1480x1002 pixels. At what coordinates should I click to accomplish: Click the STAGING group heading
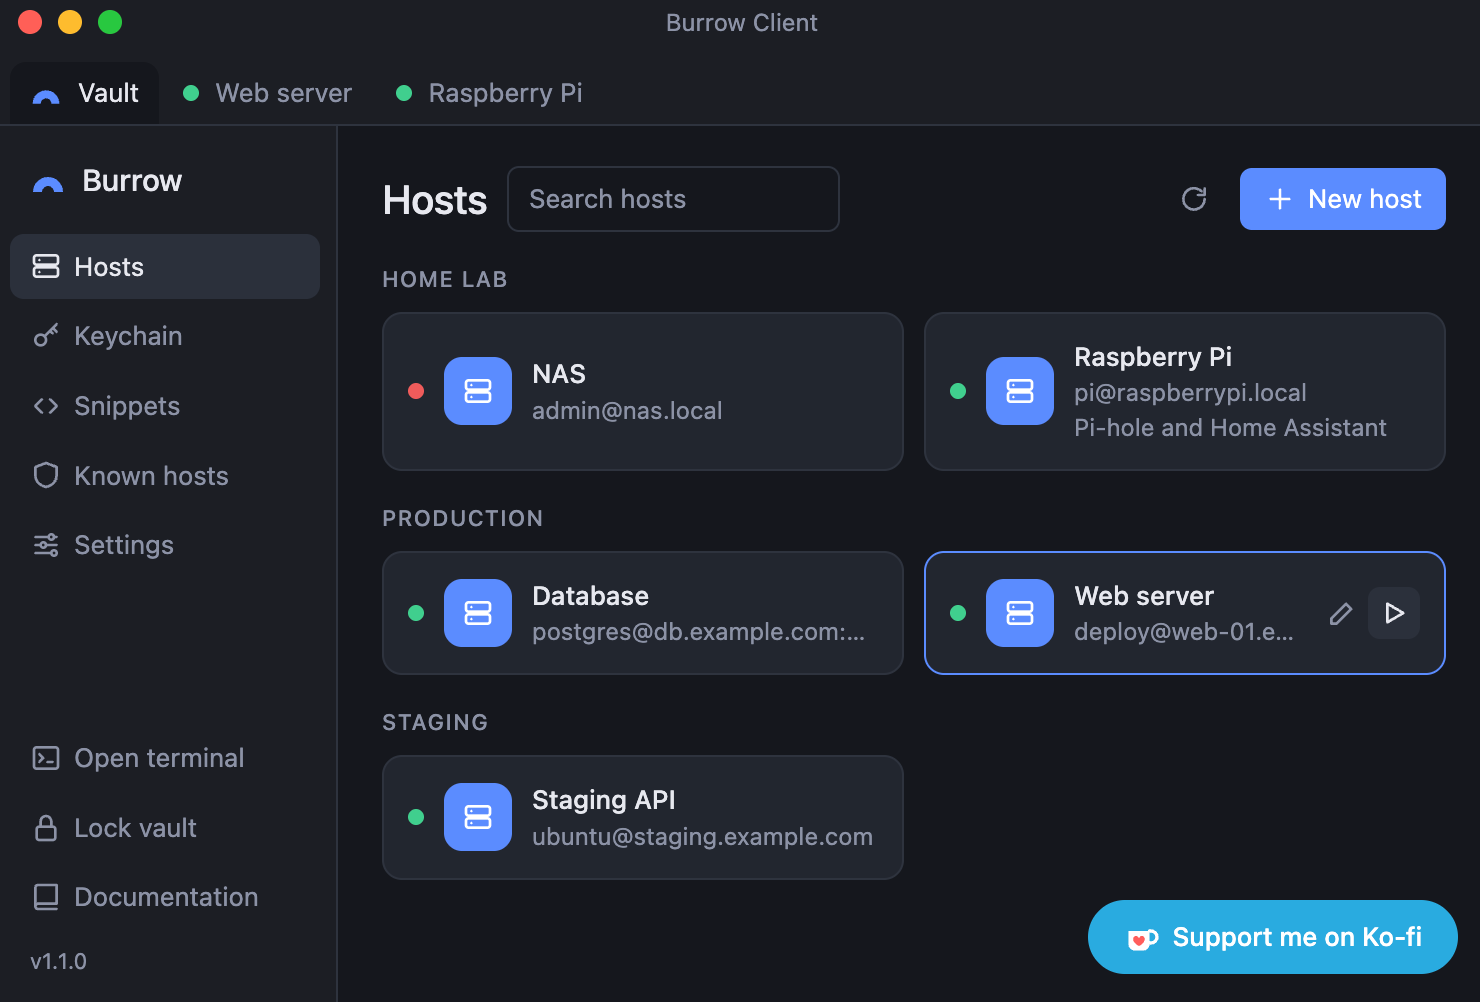tap(435, 723)
